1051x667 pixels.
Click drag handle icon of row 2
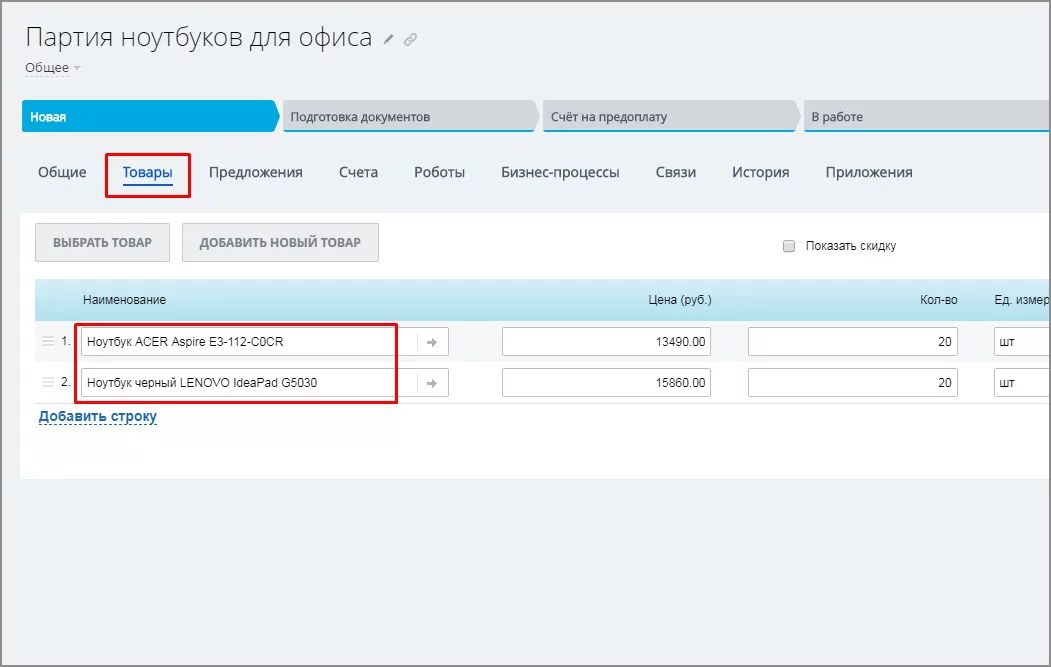click(x=48, y=382)
